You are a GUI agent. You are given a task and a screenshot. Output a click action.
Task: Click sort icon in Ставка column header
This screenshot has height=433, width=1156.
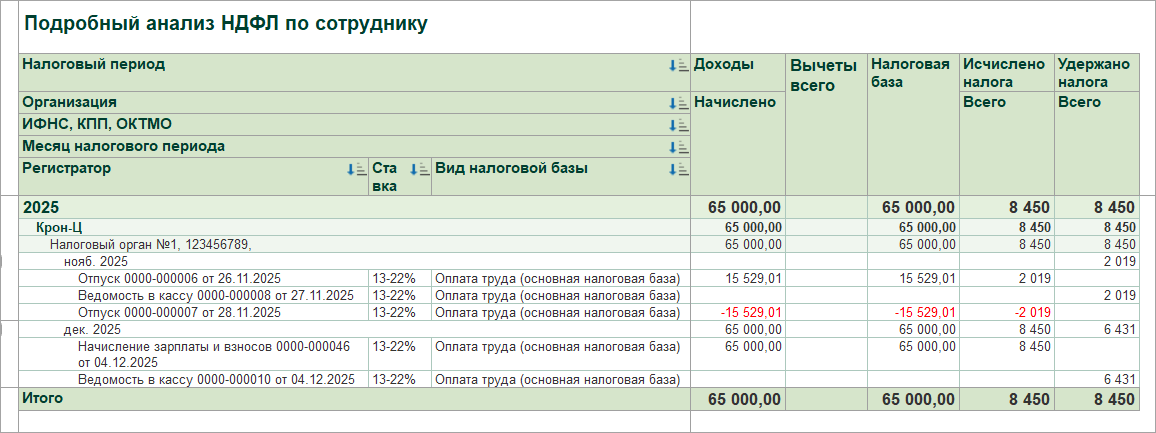tap(419, 170)
